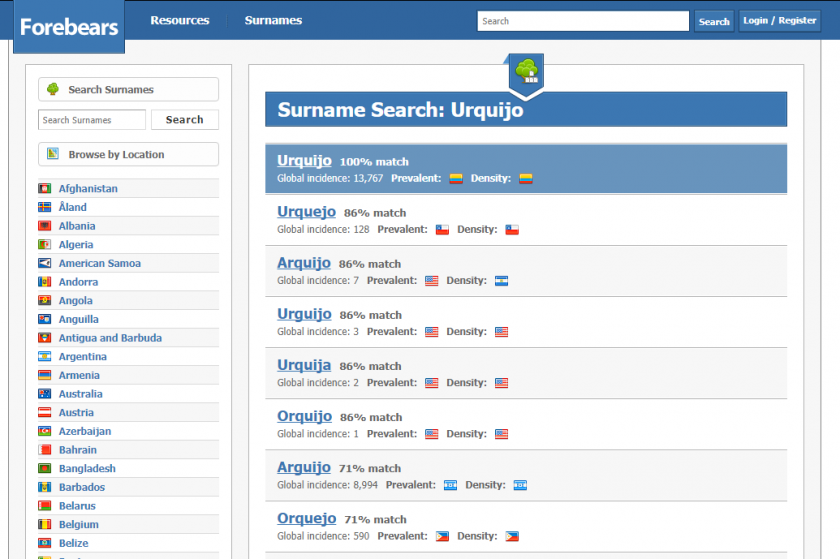Open the Angola link
840x559 pixels.
point(76,300)
